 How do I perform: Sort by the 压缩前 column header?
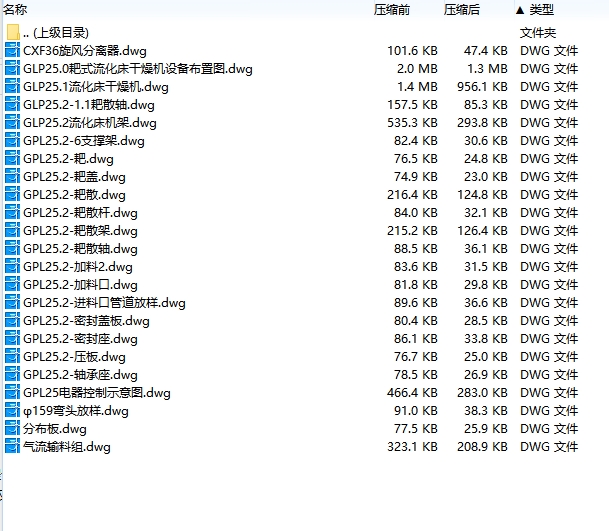click(x=392, y=9)
